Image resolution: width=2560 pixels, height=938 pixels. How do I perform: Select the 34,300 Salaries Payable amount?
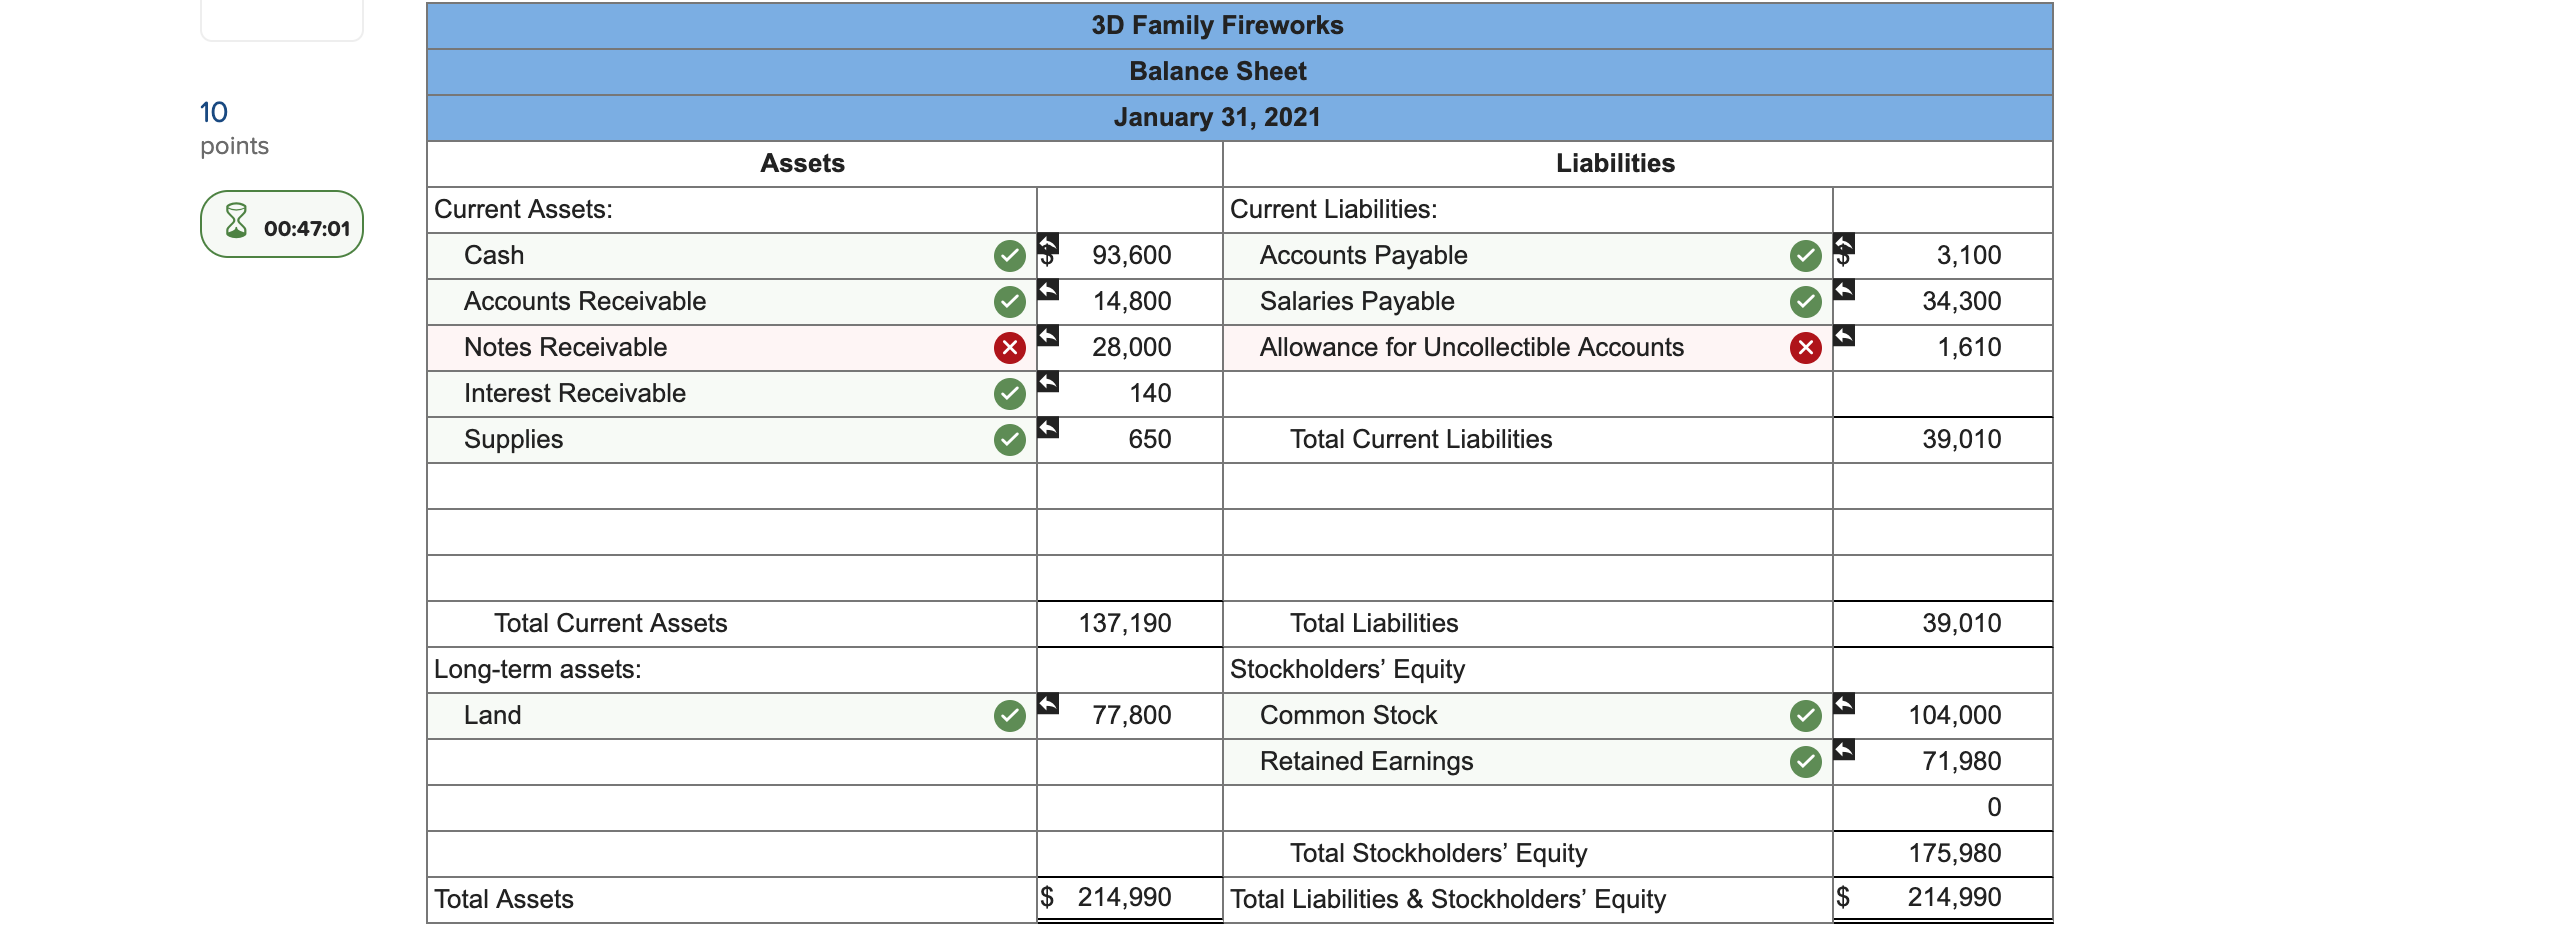(x=1943, y=302)
